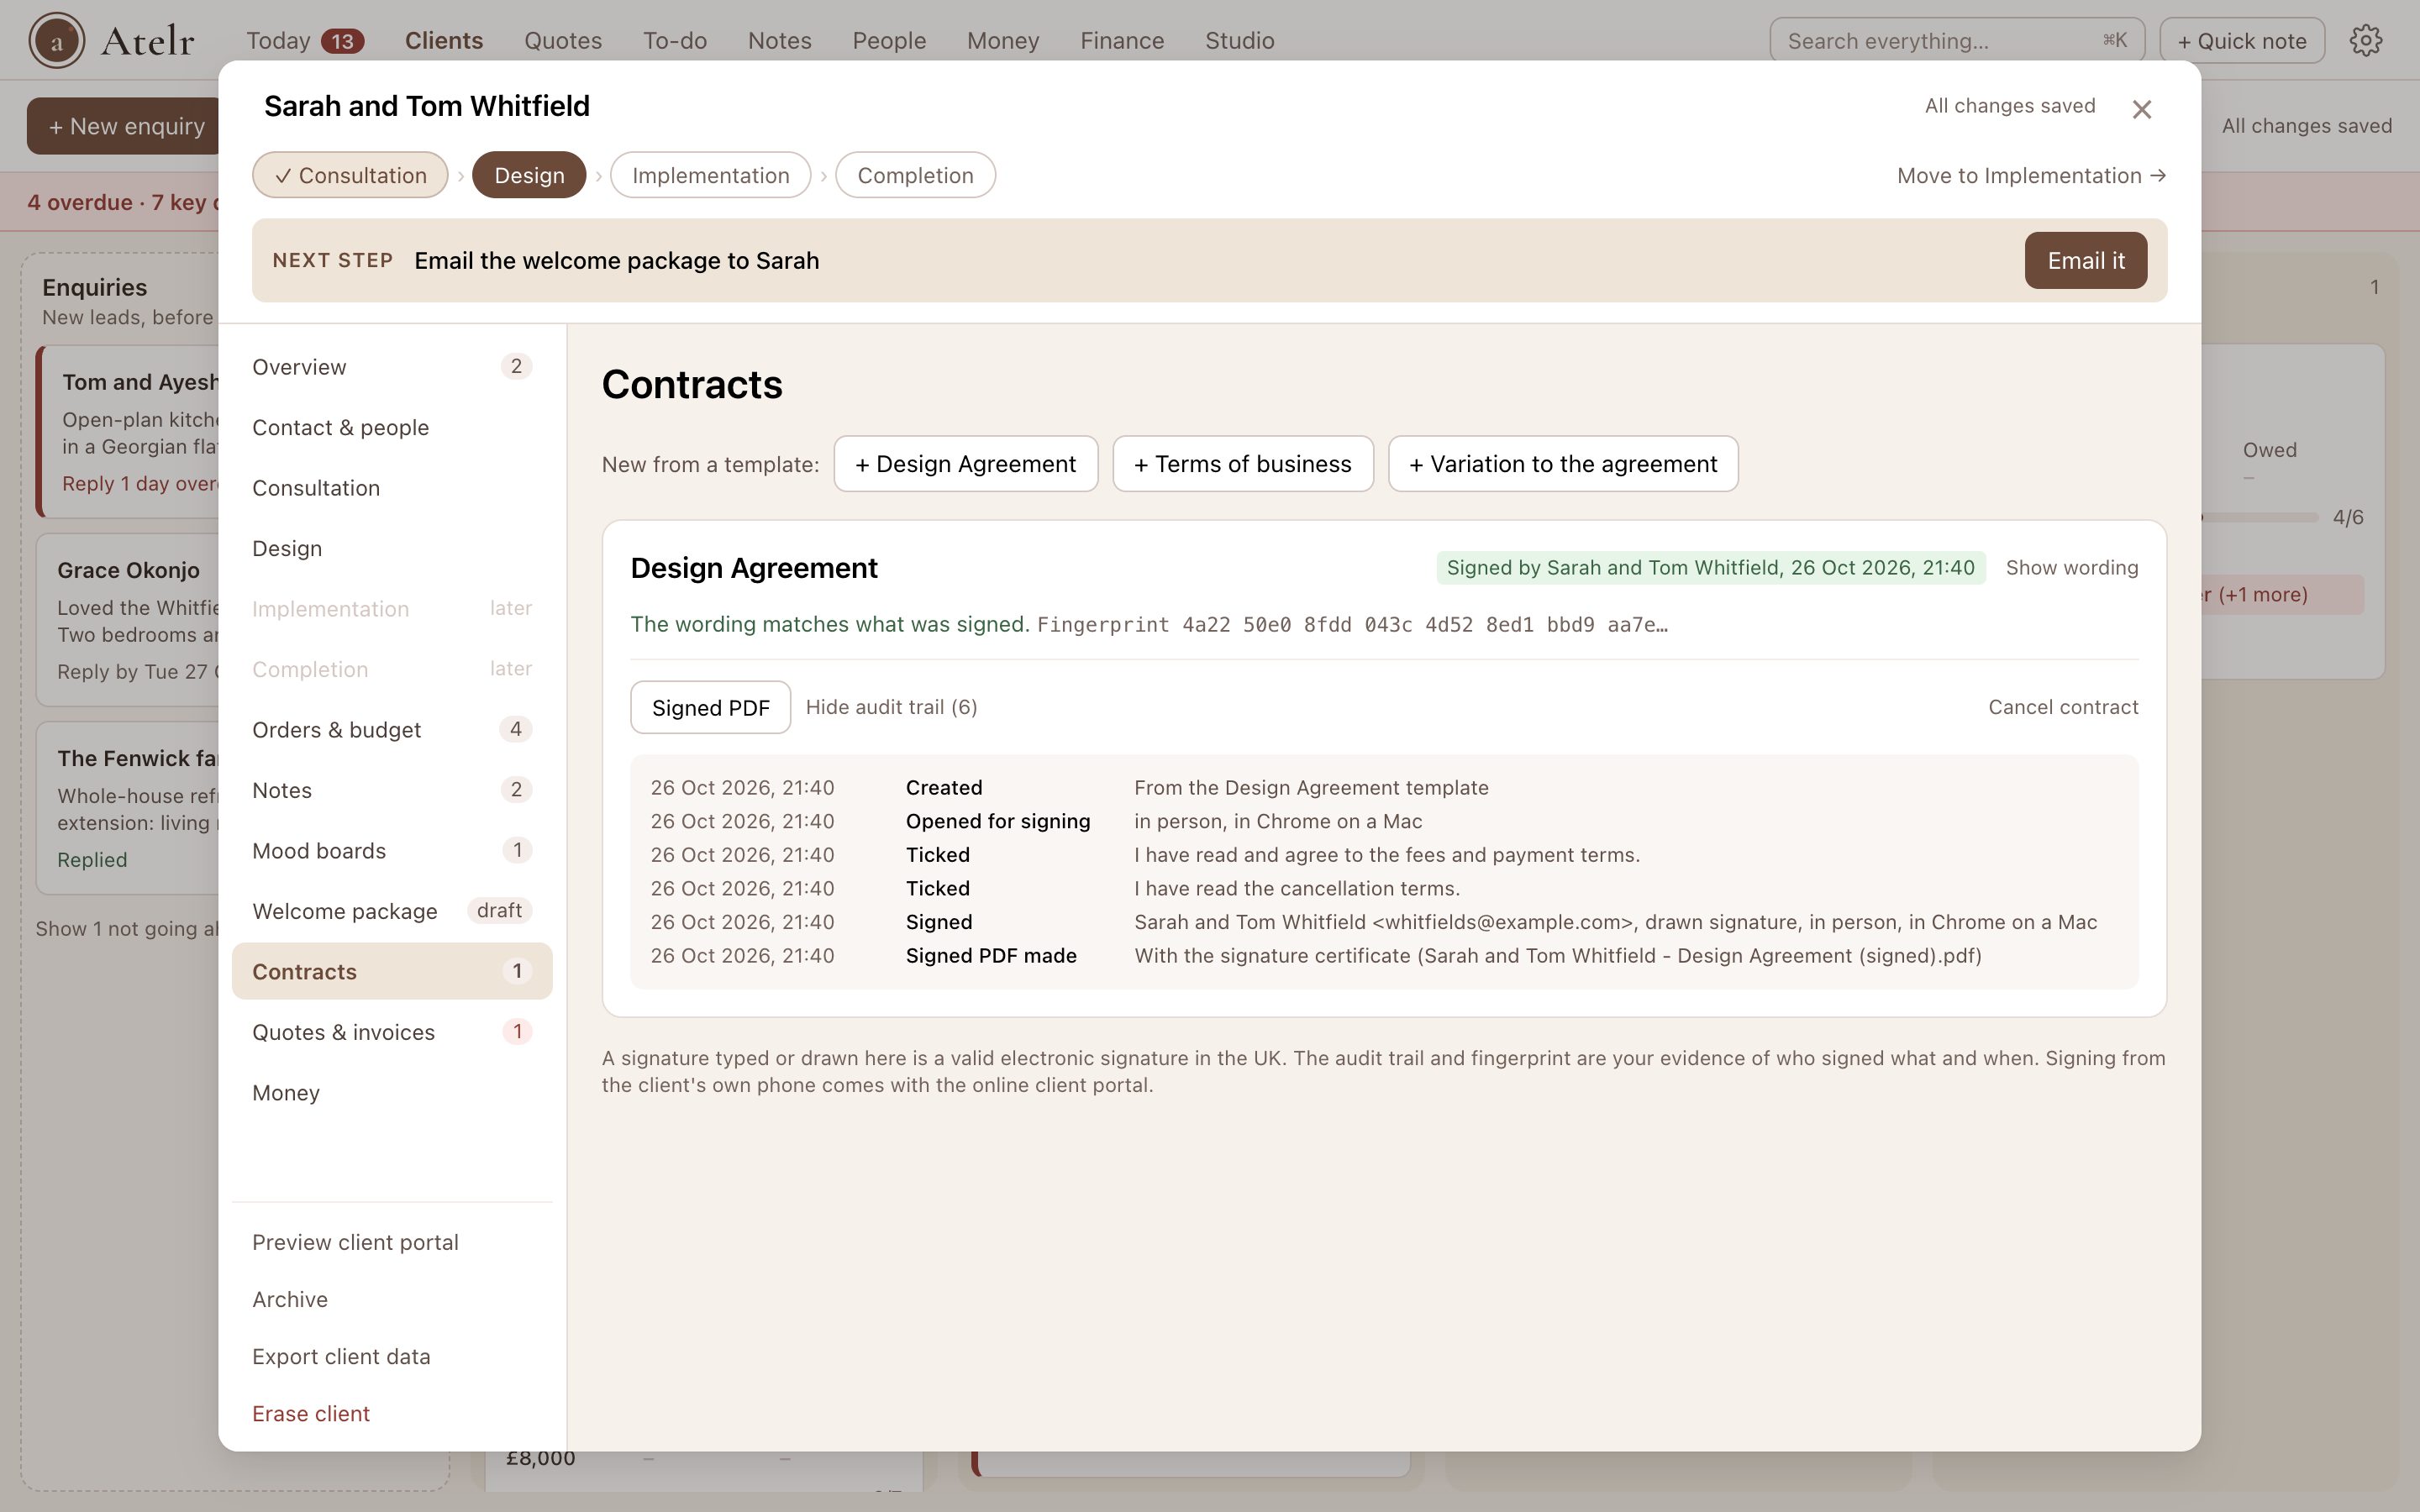2420x1512 pixels.
Task: Open Contact & people section
Action: [392, 427]
